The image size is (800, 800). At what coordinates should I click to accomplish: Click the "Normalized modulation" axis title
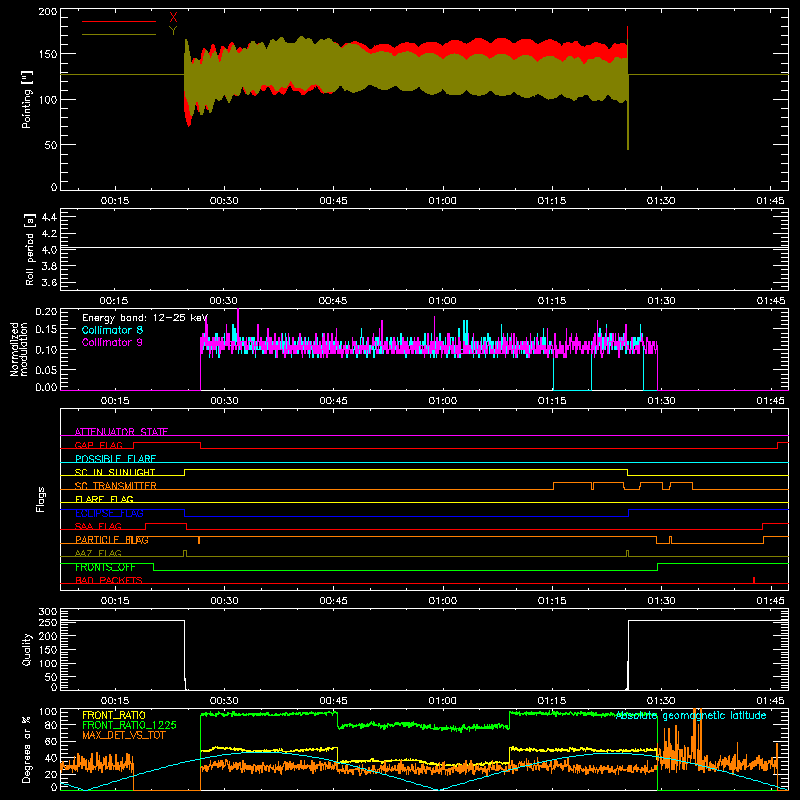tap(19, 349)
